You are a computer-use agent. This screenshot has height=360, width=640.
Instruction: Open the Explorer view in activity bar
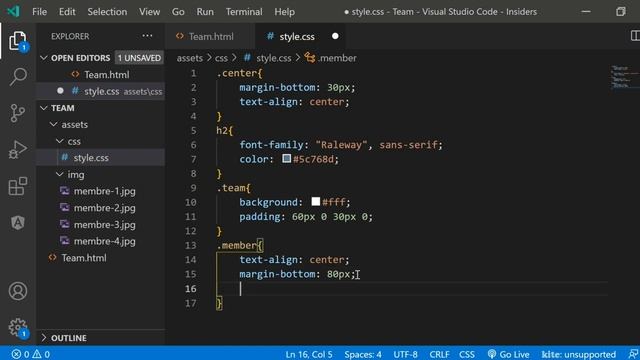click(x=18, y=41)
